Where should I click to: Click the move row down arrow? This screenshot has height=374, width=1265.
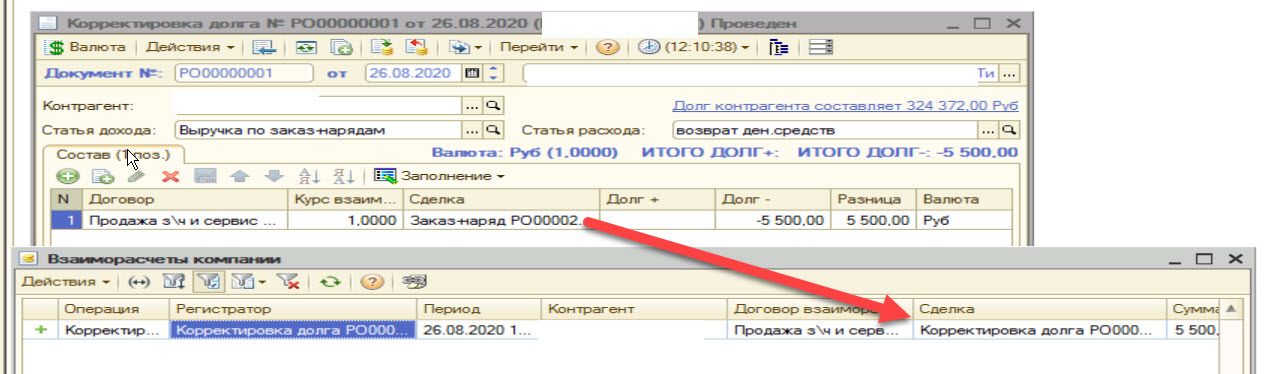[x=273, y=176]
